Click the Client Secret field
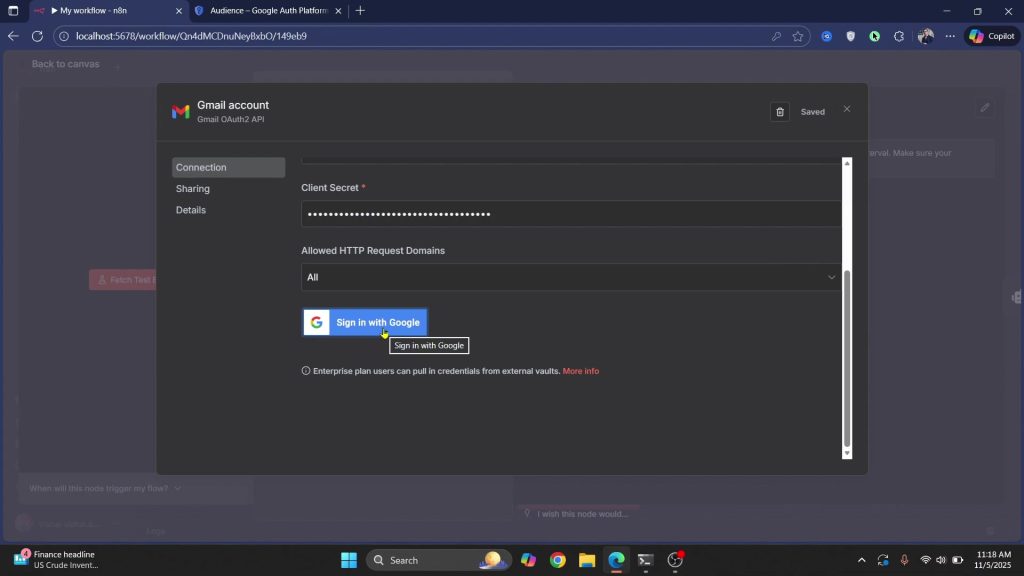Image resolution: width=1024 pixels, height=576 pixels. (570, 214)
